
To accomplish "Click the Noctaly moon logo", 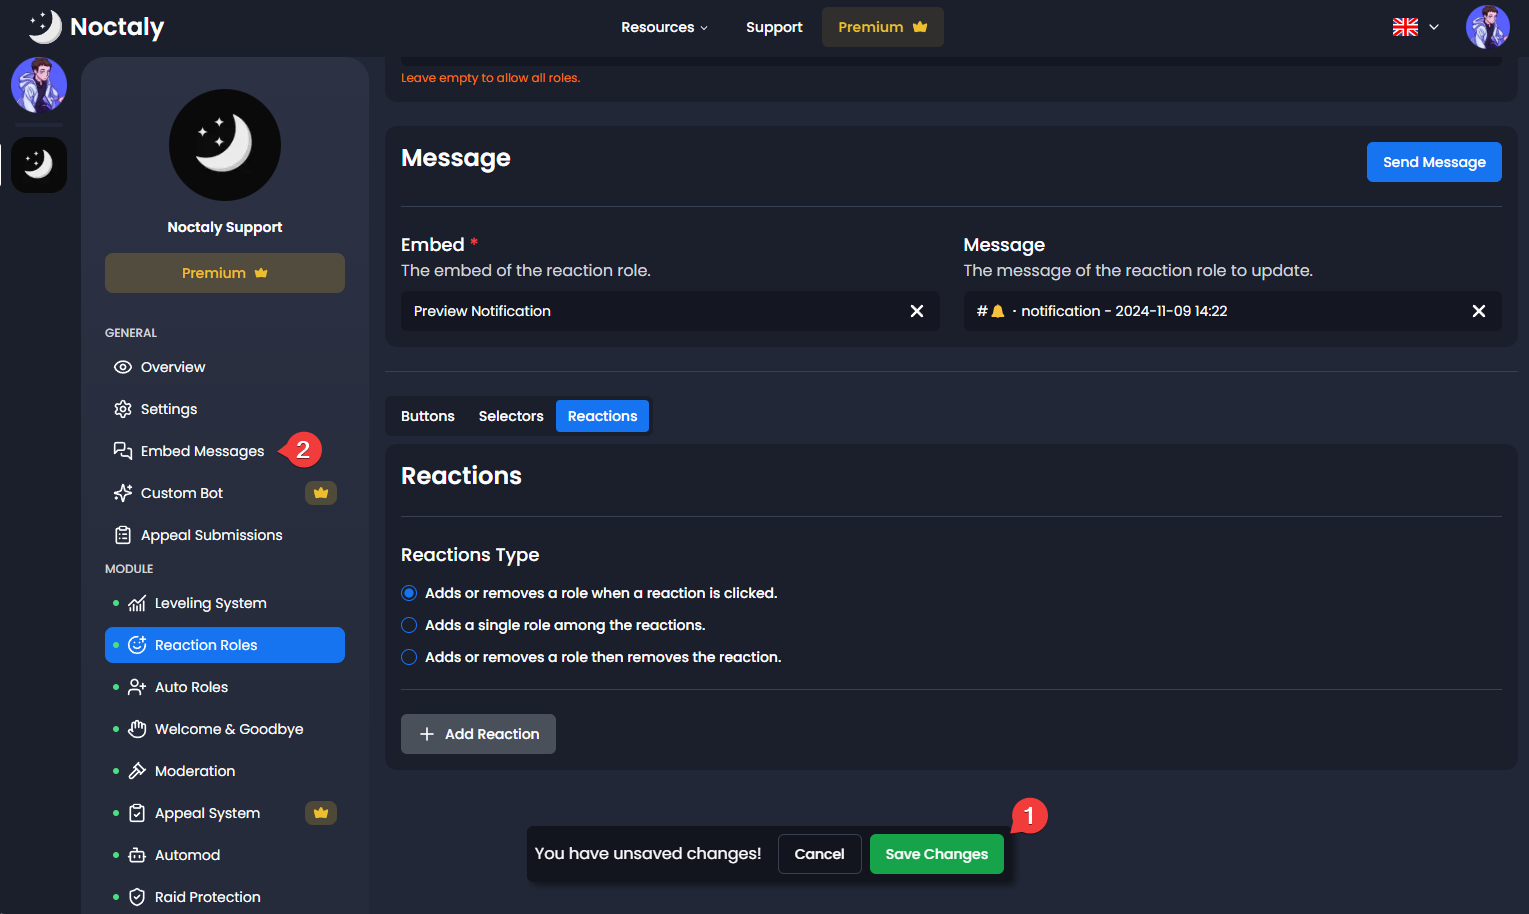I will tap(44, 27).
